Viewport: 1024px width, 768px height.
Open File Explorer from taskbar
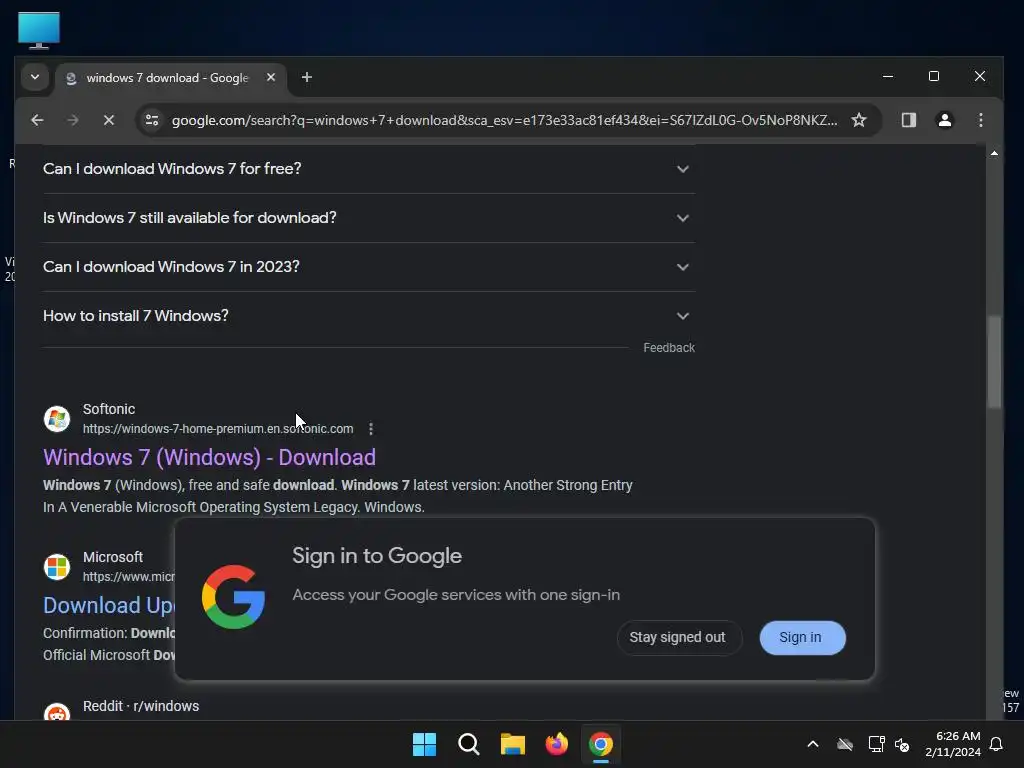[513, 744]
